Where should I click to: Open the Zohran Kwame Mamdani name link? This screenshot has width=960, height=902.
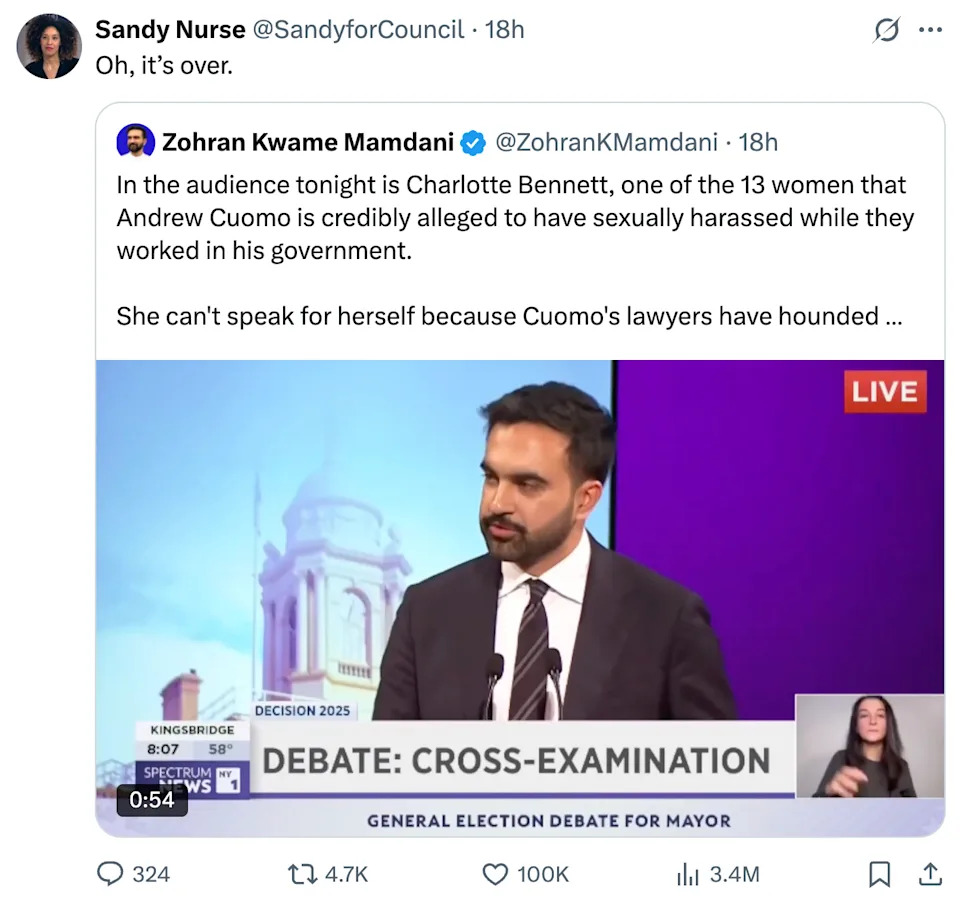(x=308, y=142)
